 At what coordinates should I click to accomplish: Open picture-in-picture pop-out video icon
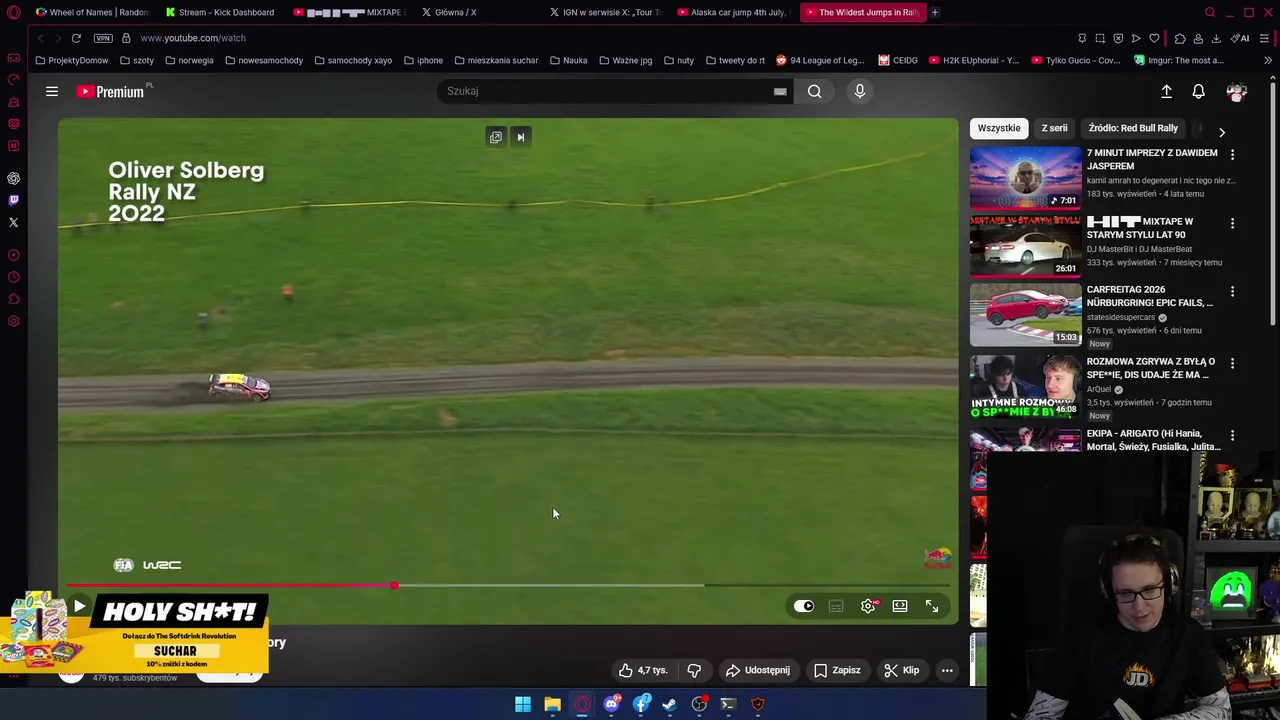pos(495,137)
